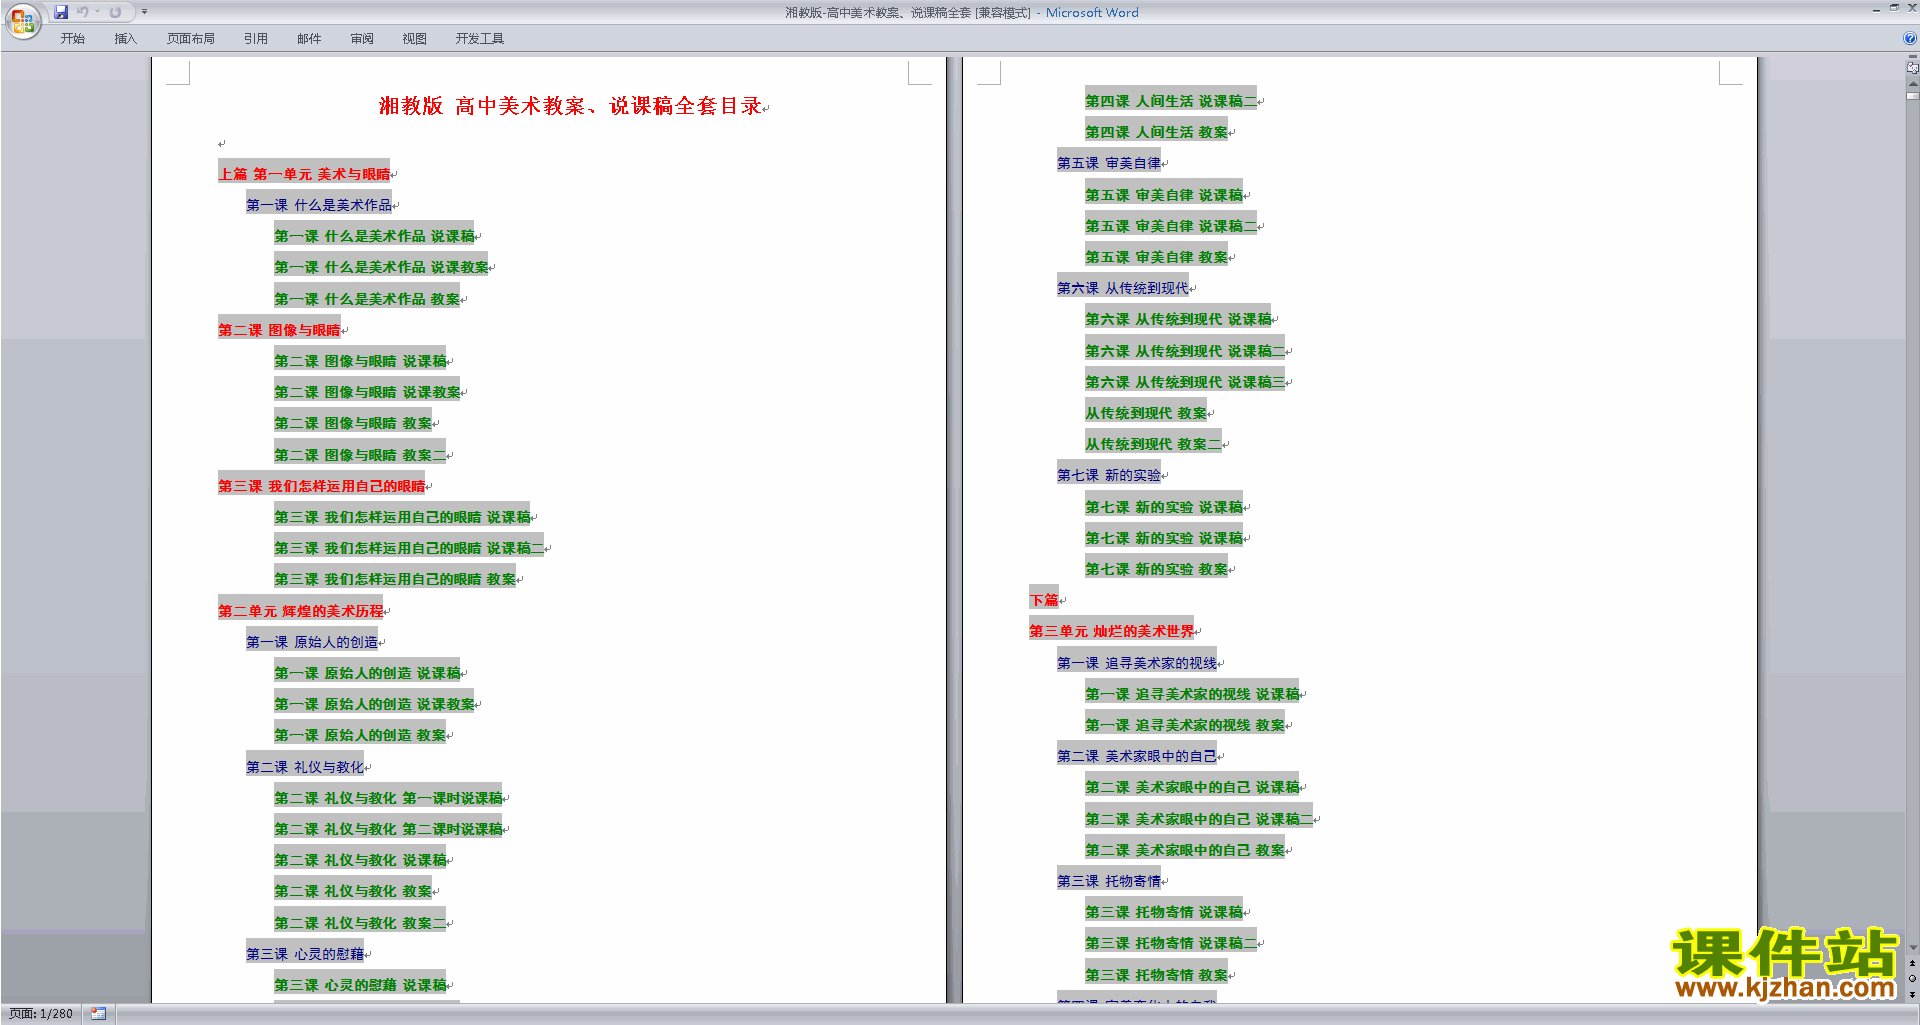Restore down the Word window
The height and width of the screenshot is (1025, 1920).
coord(1894,8)
